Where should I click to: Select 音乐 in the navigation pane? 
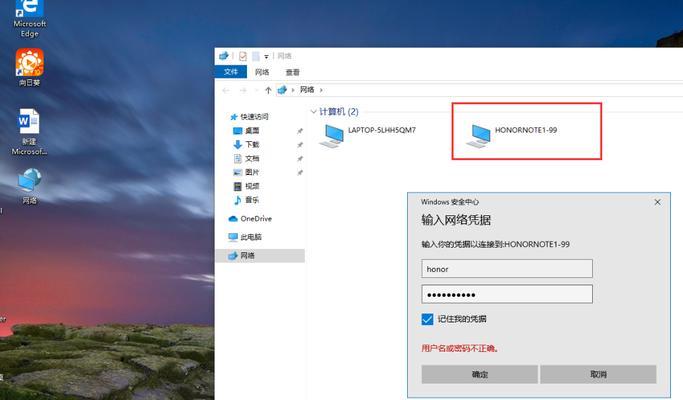pyautogui.click(x=246, y=200)
